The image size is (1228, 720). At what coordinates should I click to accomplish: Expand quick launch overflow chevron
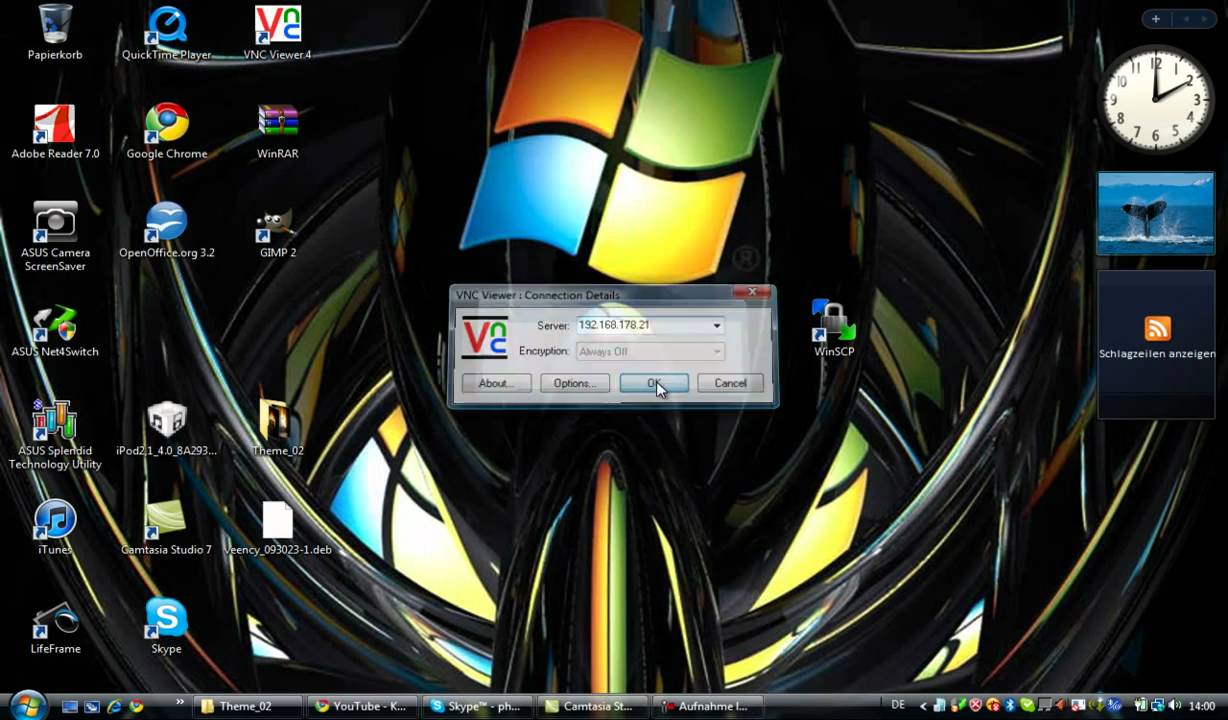[x=180, y=702]
